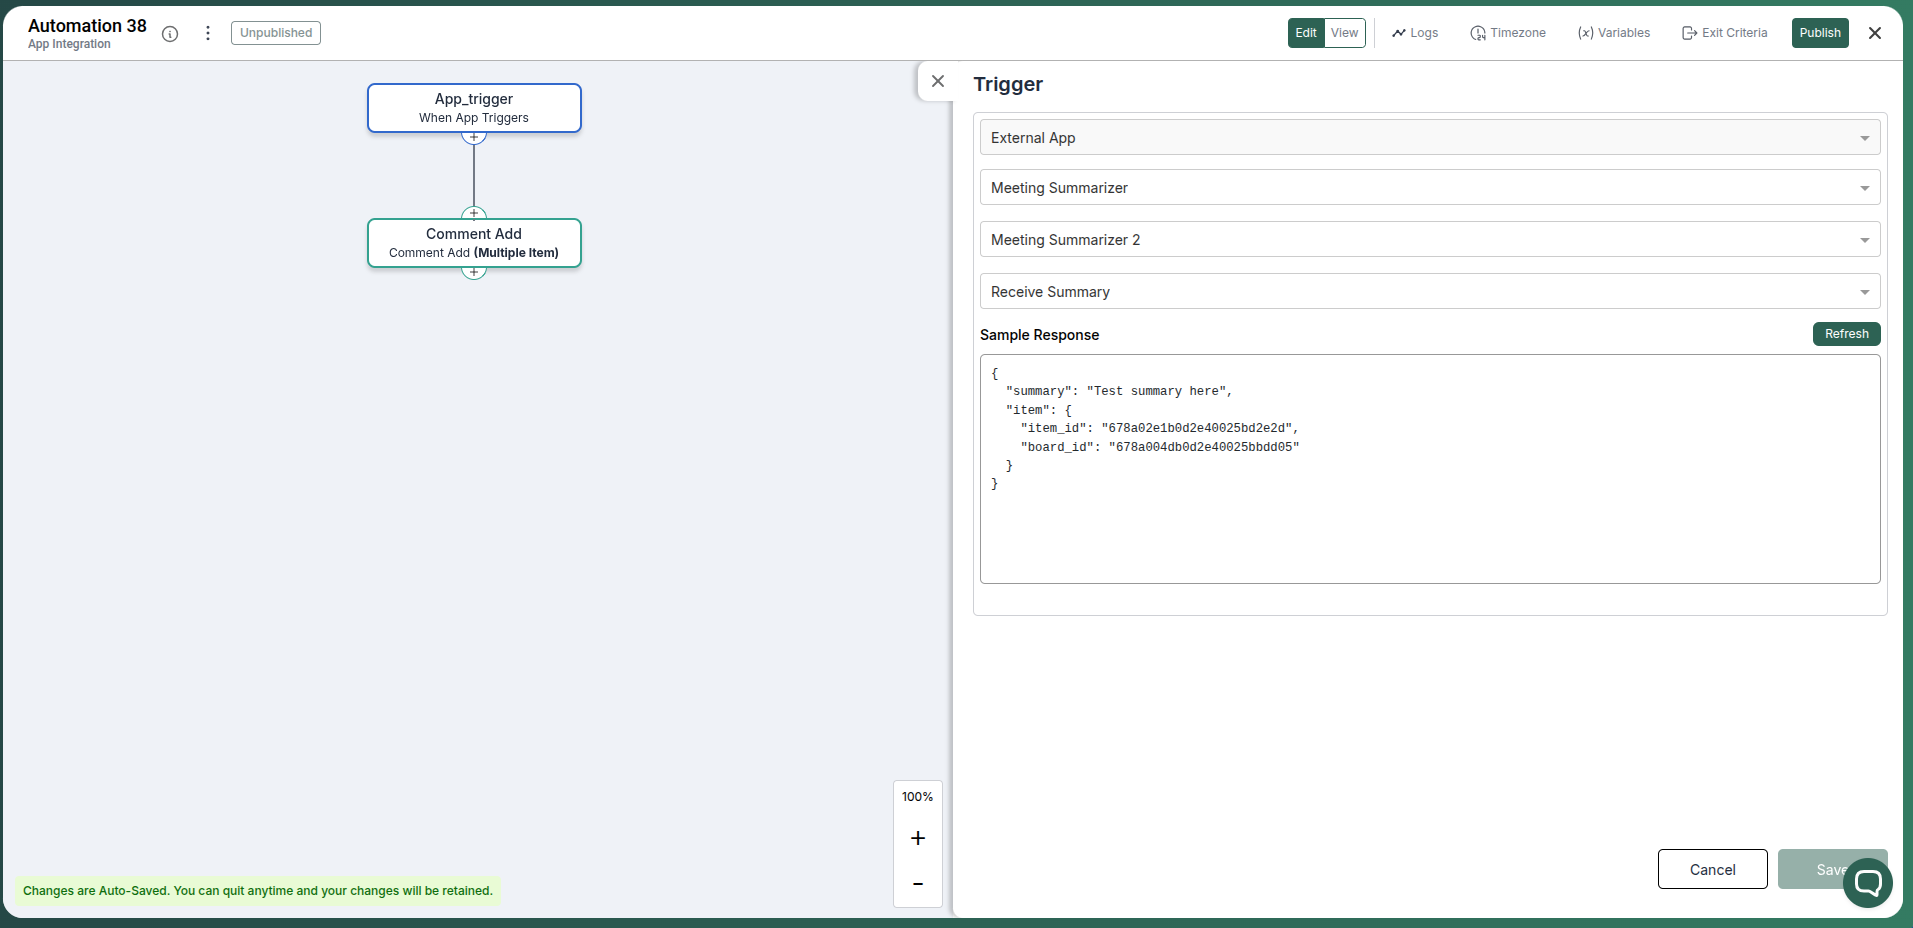The image size is (1913, 928).
Task: Select the Edit mode
Action: [x=1305, y=33]
